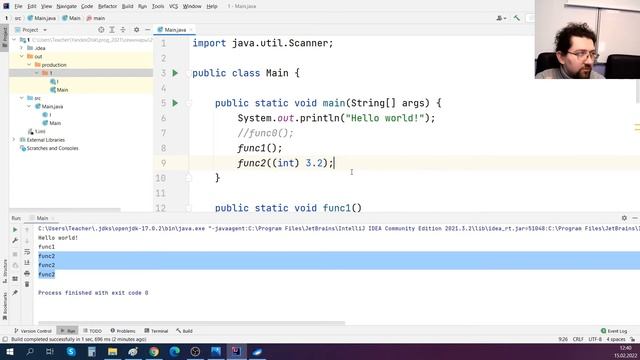Collapse the root project node 1
640x360 pixels.
(x=14, y=40)
